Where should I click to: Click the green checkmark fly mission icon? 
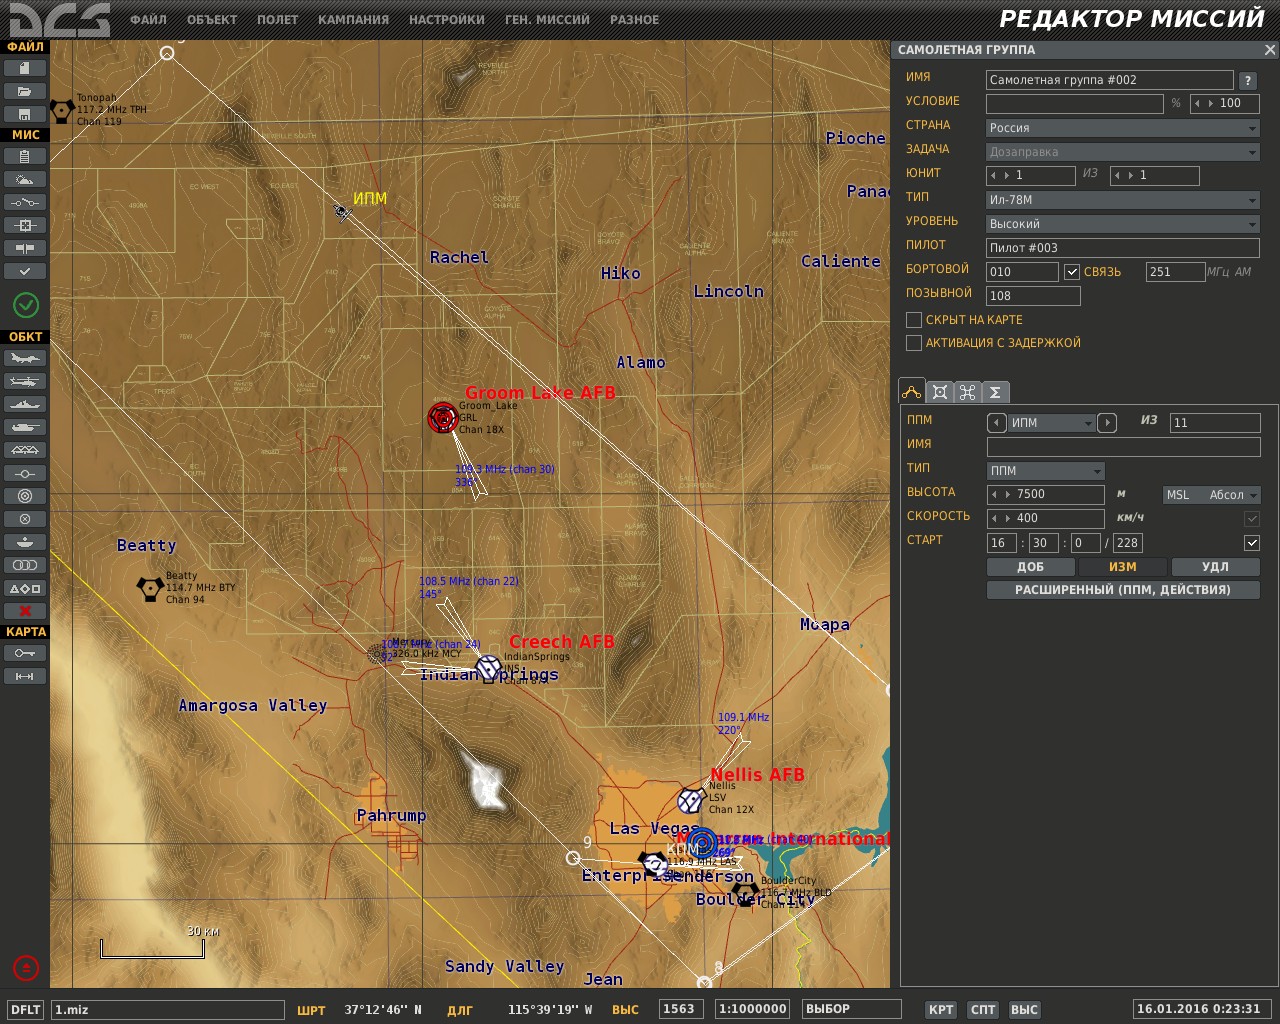click(x=26, y=304)
